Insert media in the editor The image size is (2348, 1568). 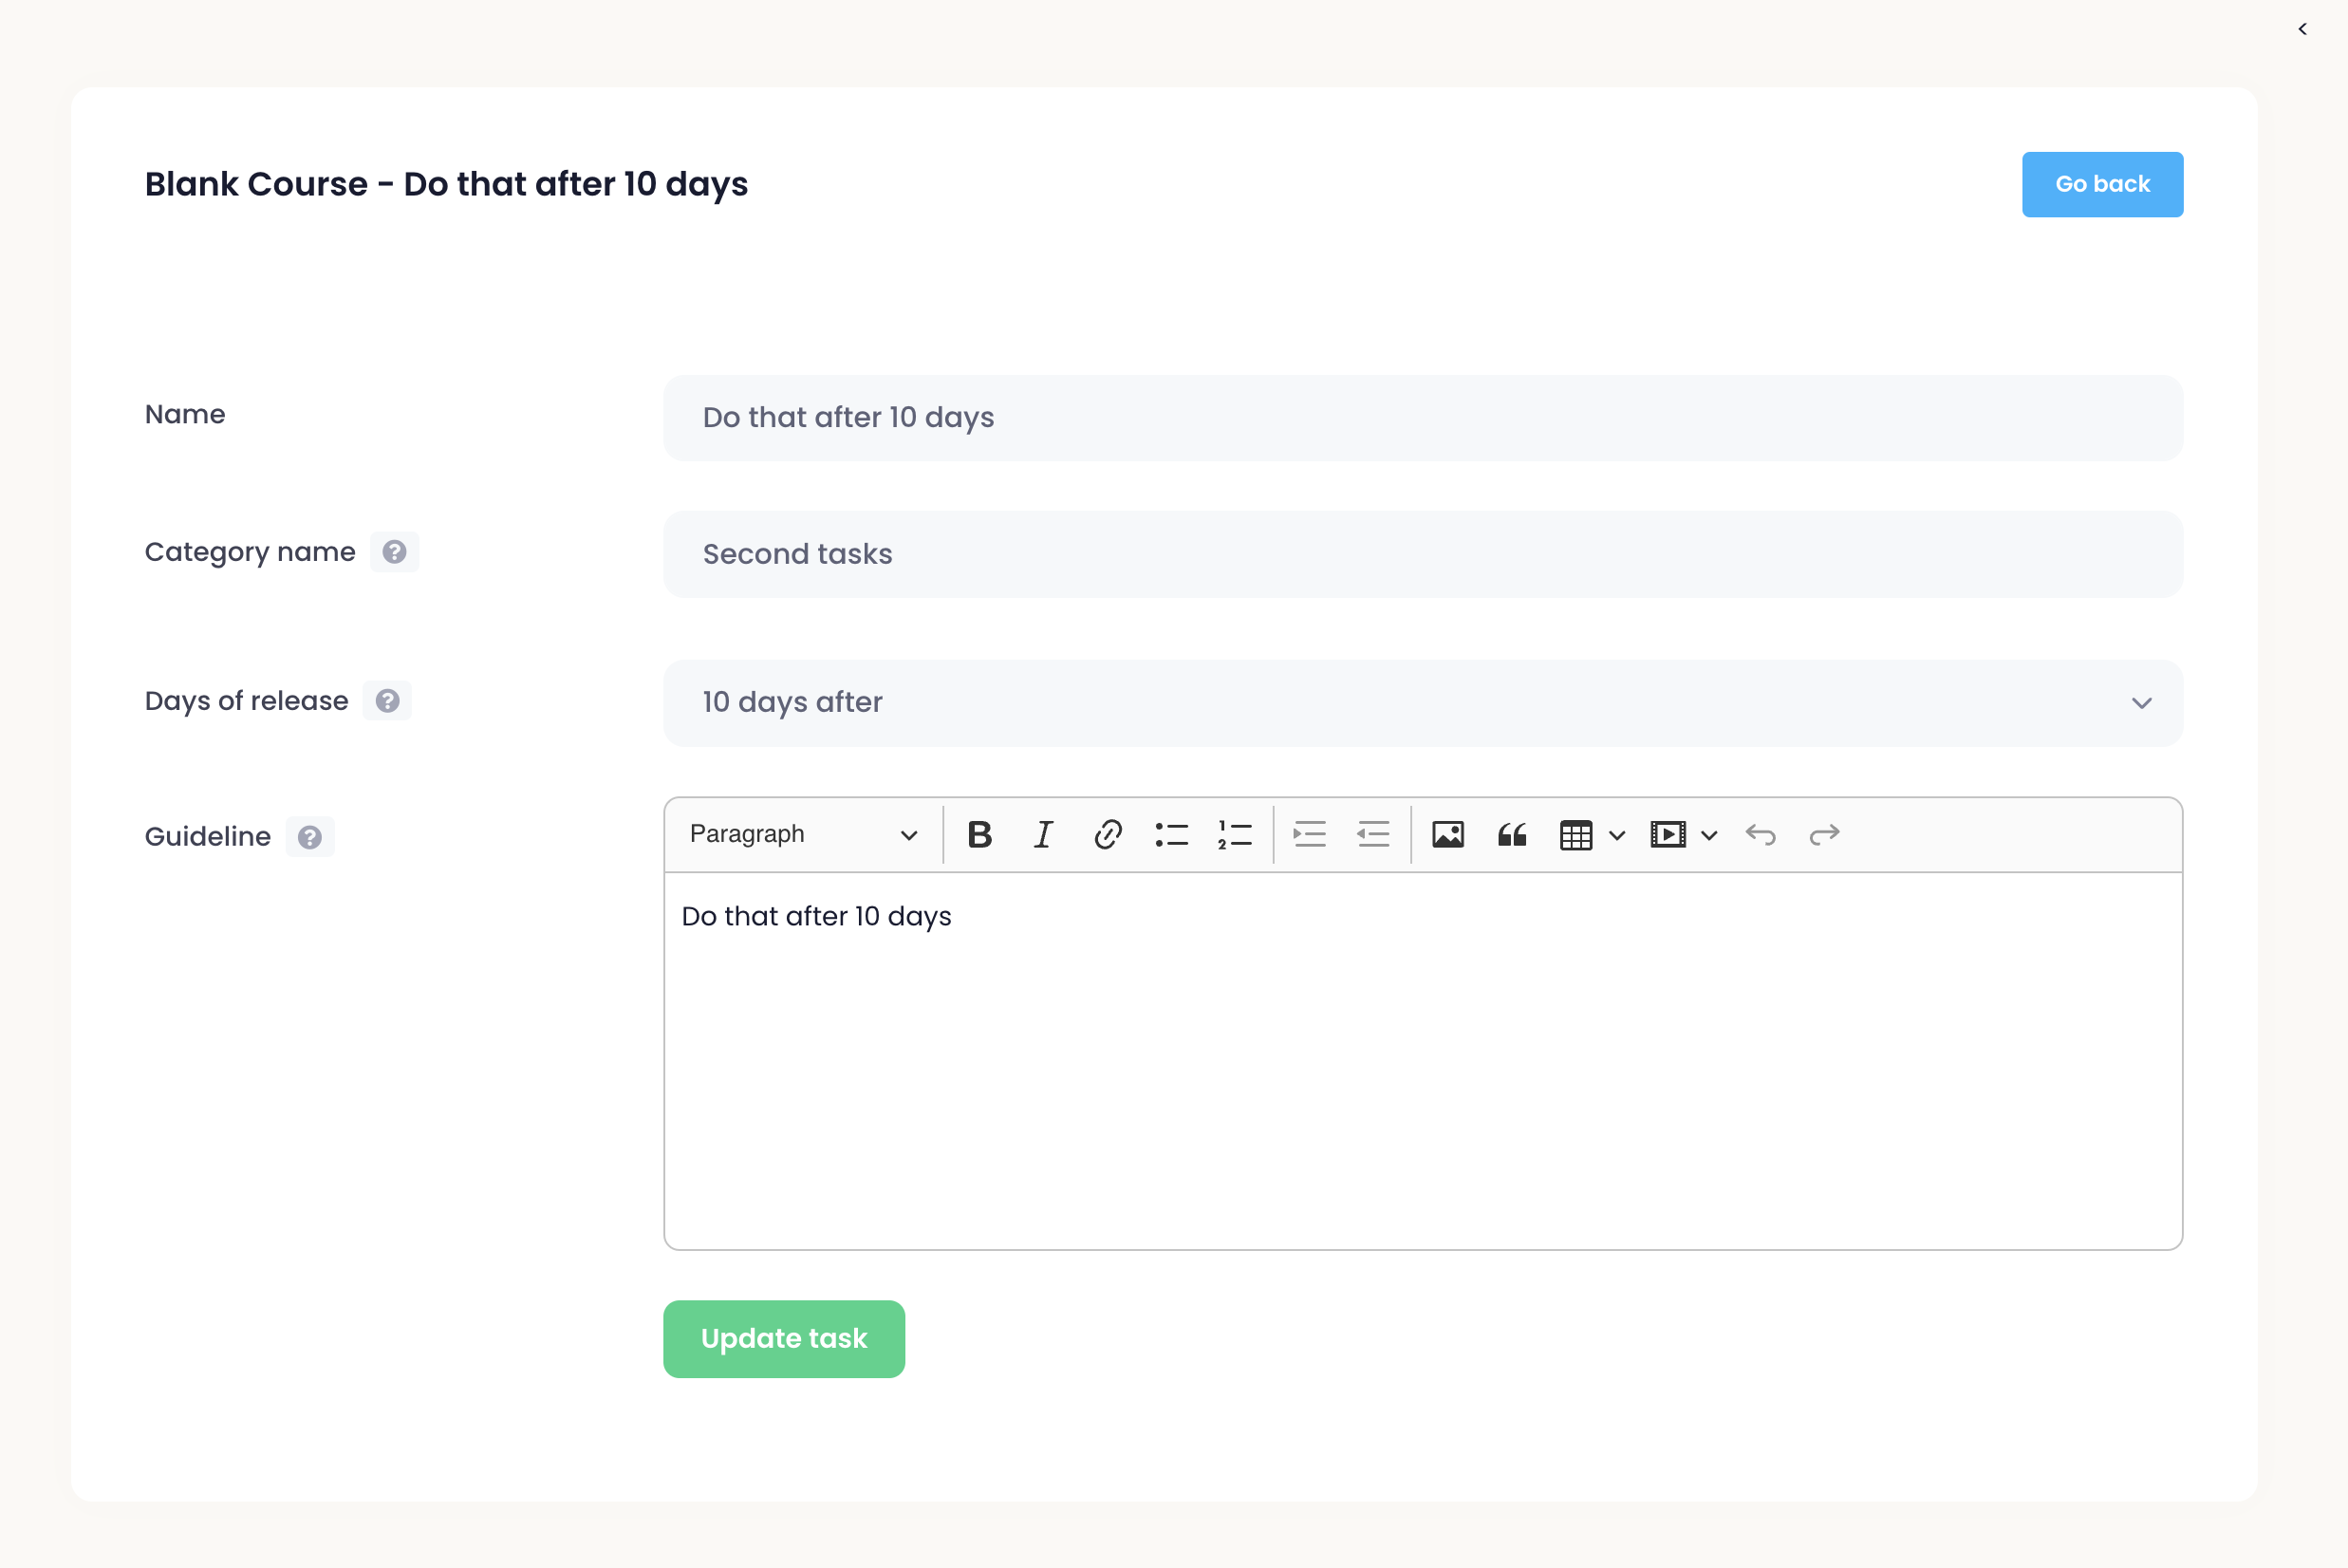[x=1667, y=834]
